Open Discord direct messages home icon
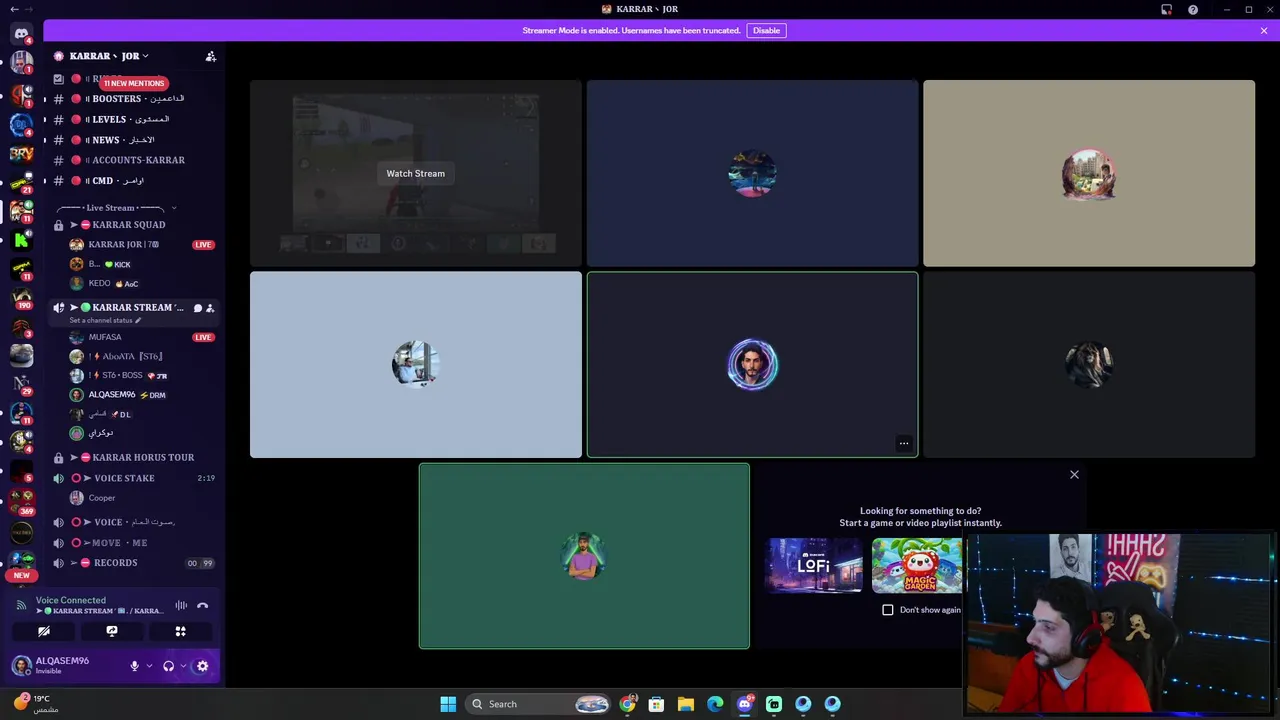 [x=21, y=33]
